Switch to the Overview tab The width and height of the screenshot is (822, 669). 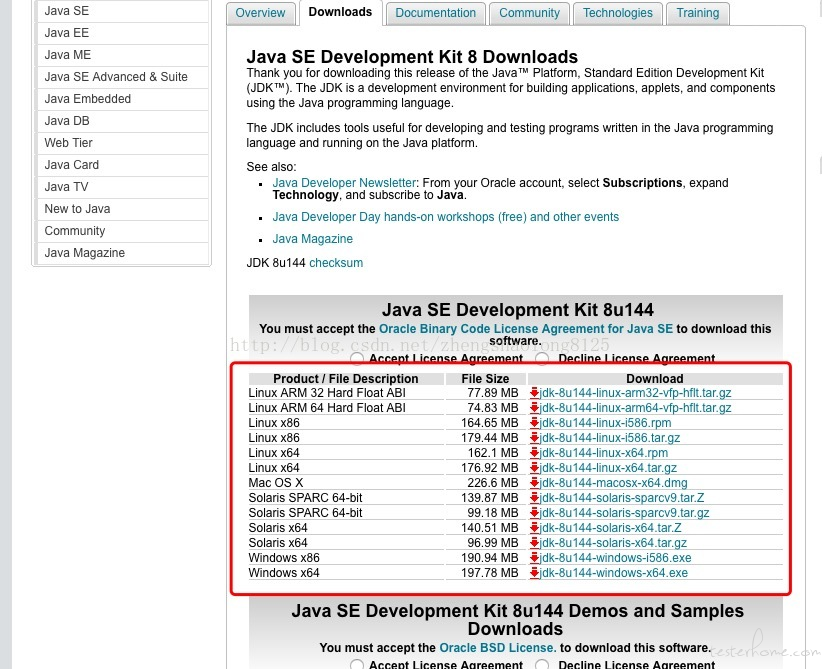[260, 13]
